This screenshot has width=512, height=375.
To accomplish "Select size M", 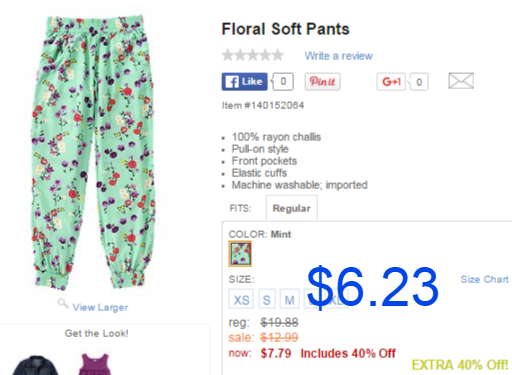I will coord(290,299).
